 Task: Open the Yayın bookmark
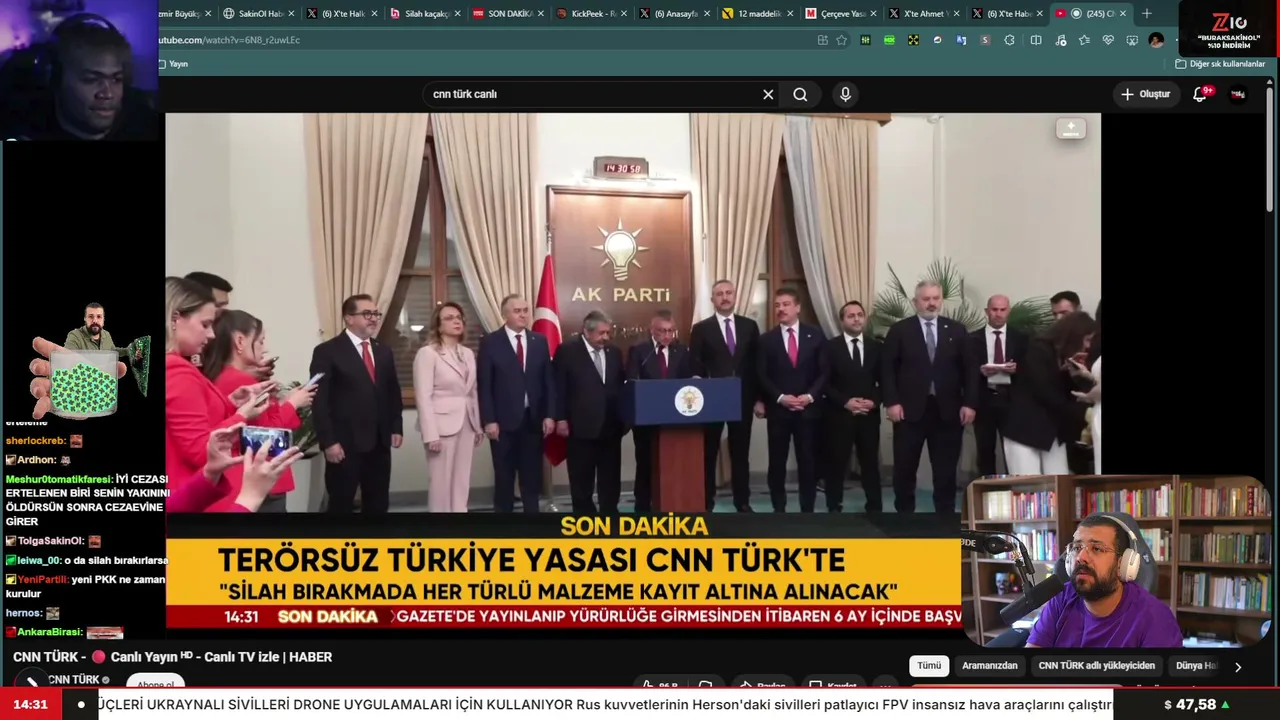pos(173,64)
